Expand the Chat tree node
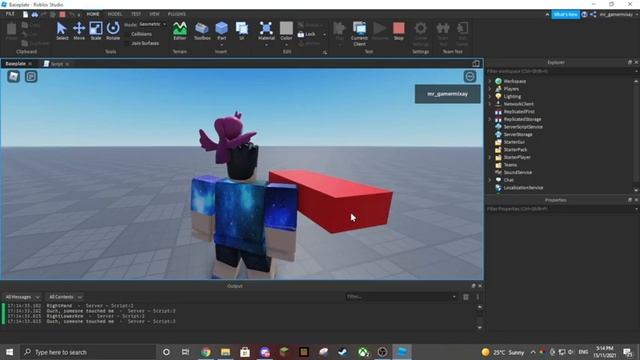 tap(489, 180)
